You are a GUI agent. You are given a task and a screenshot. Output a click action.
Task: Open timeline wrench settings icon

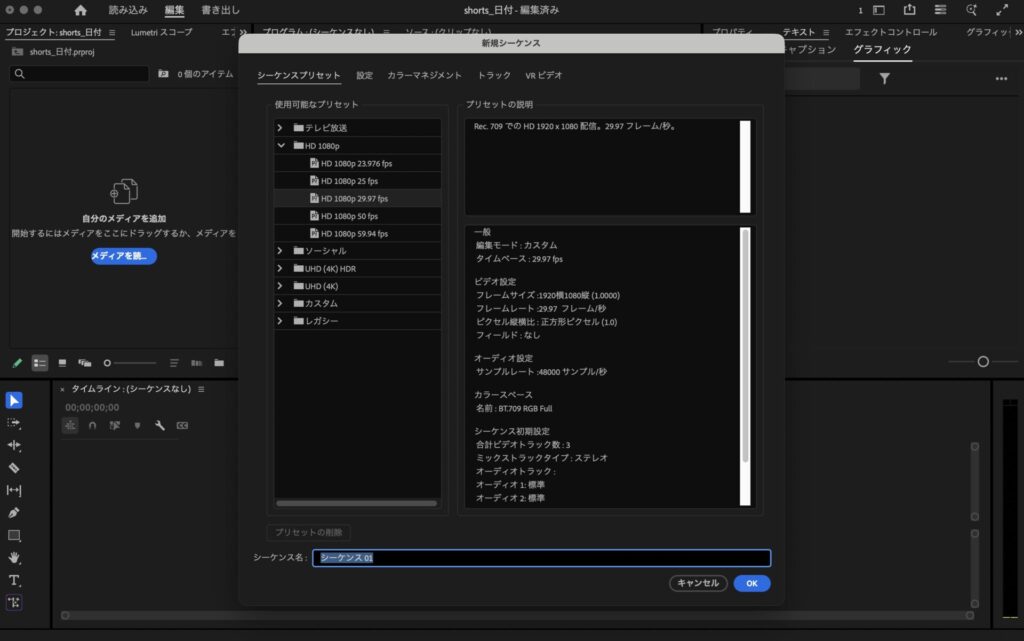click(x=159, y=425)
